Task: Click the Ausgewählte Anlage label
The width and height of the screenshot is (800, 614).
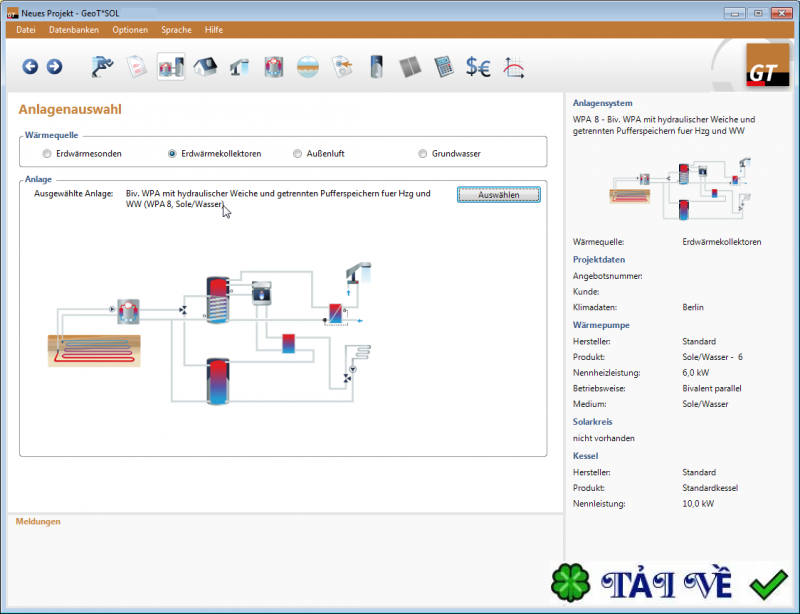Action: (73, 194)
